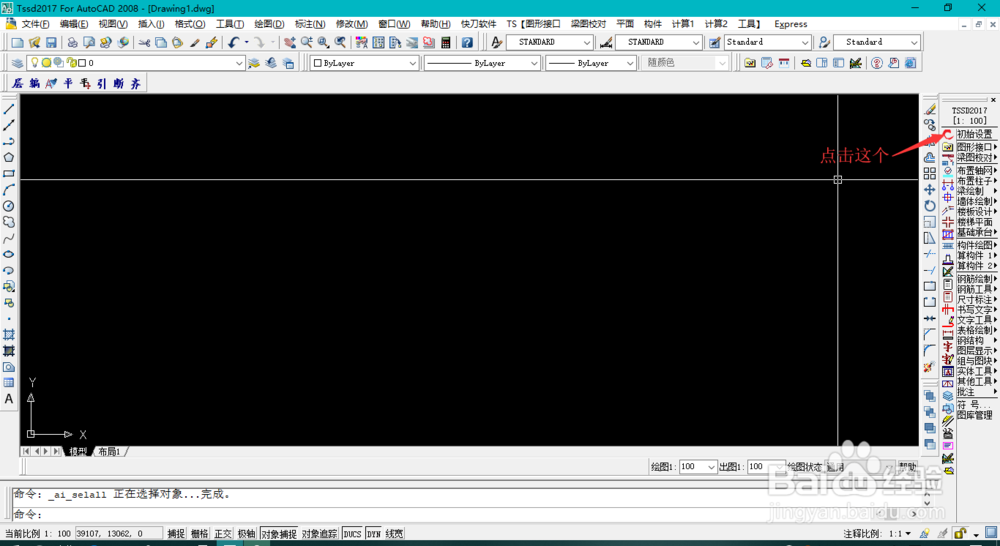Click the 层 TSSD toolbar icon
Image resolution: width=1000 pixels, height=546 pixels.
point(18,84)
